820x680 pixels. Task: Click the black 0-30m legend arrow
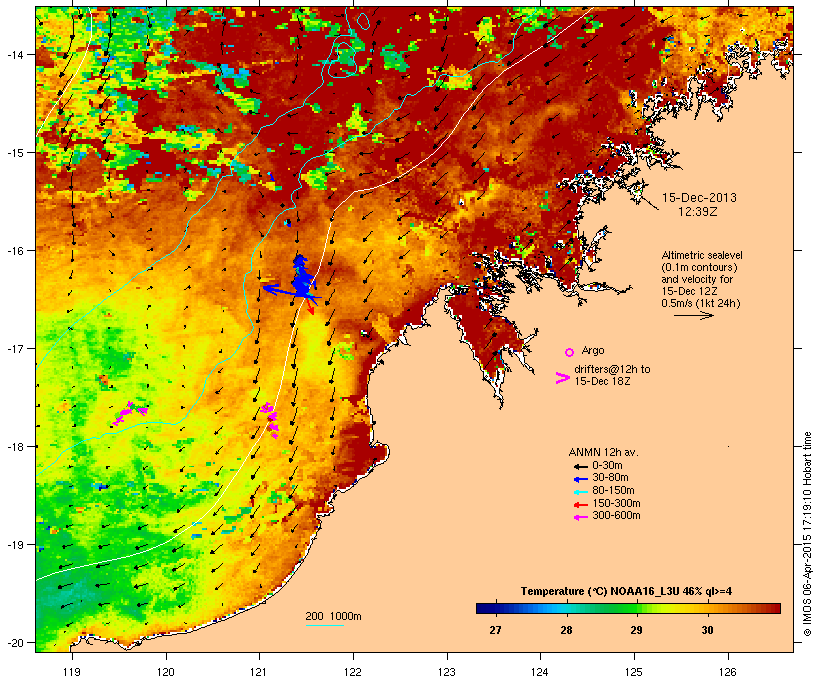580,467
